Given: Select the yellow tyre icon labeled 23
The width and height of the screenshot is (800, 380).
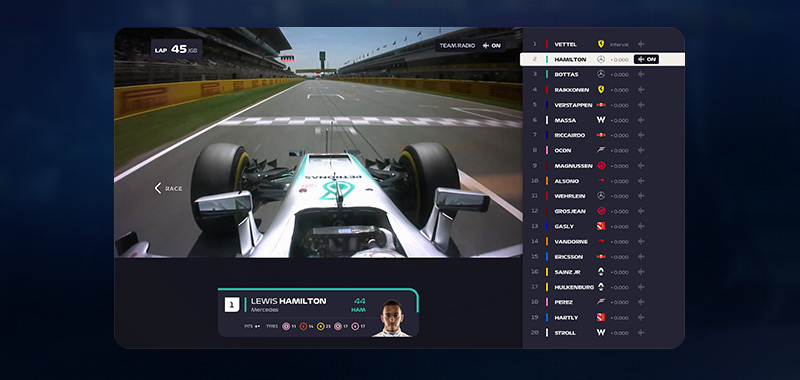Looking at the screenshot, I should [x=320, y=326].
